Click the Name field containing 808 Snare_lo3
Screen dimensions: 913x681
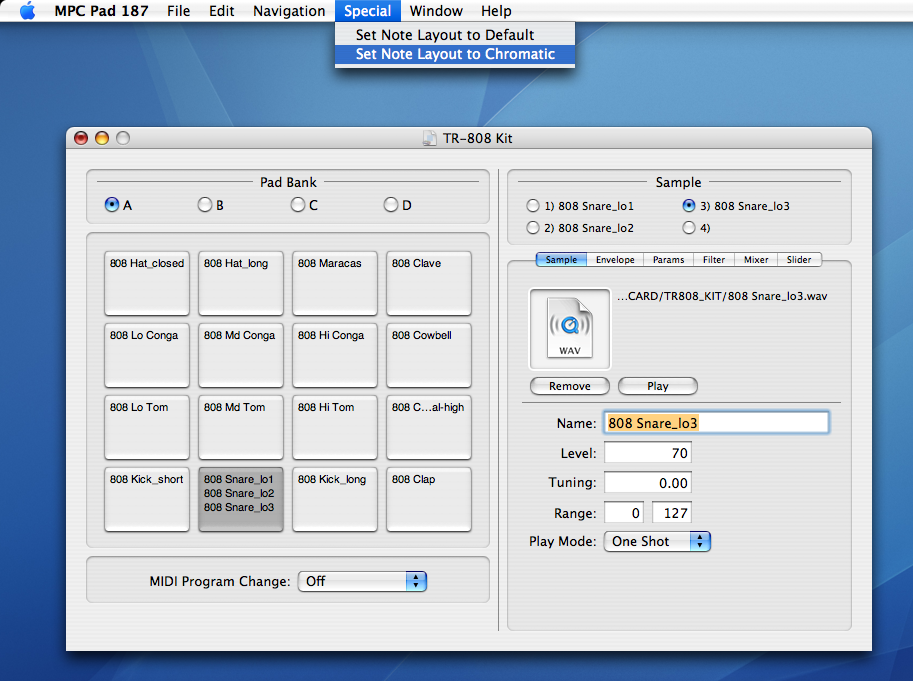[716, 423]
